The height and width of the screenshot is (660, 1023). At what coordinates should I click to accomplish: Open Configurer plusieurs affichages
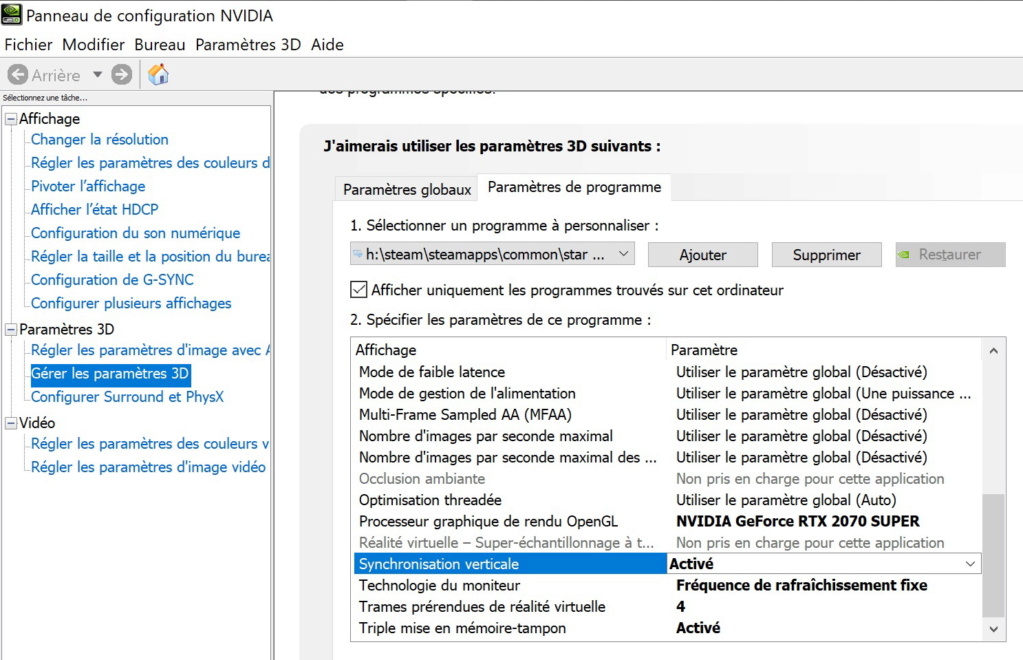(x=131, y=304)
